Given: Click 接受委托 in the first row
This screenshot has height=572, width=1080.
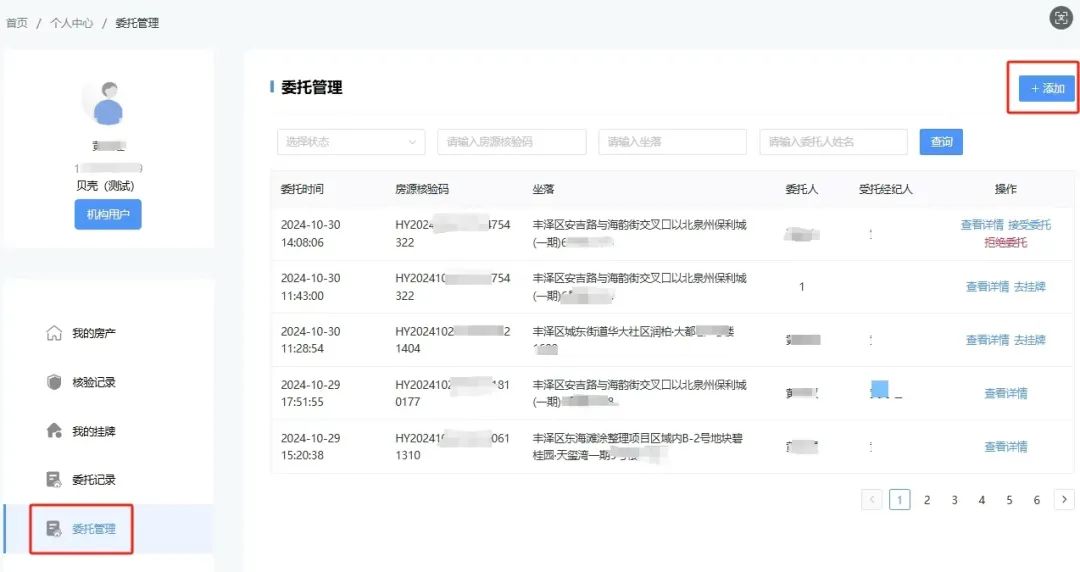Looking at the screenshot, I should coord(1029,225).
